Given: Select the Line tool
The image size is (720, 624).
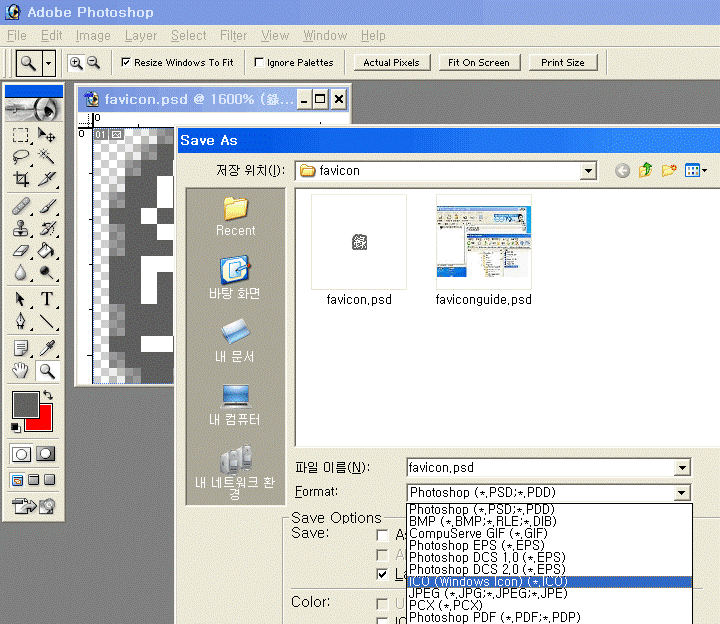Looking at the screenshot, I should (x=46, y=321).
